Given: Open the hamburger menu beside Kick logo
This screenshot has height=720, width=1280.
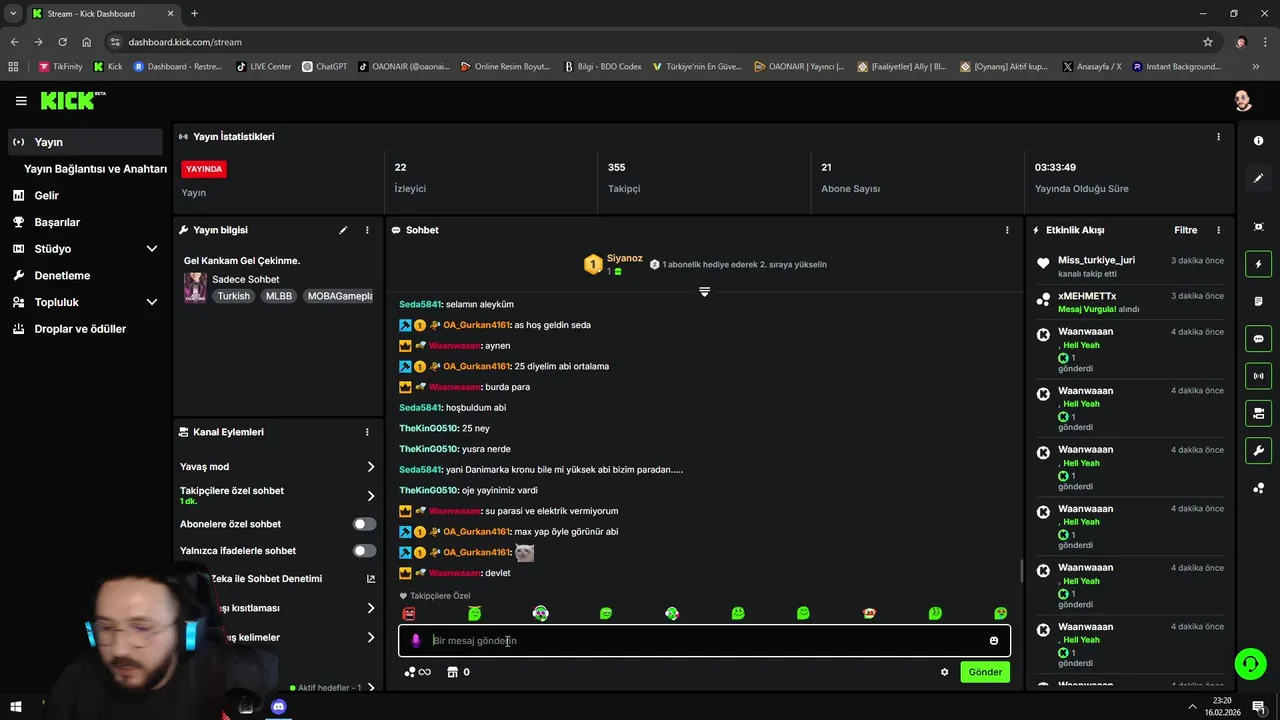Looking at the screenshot, I should pos(21,101).
